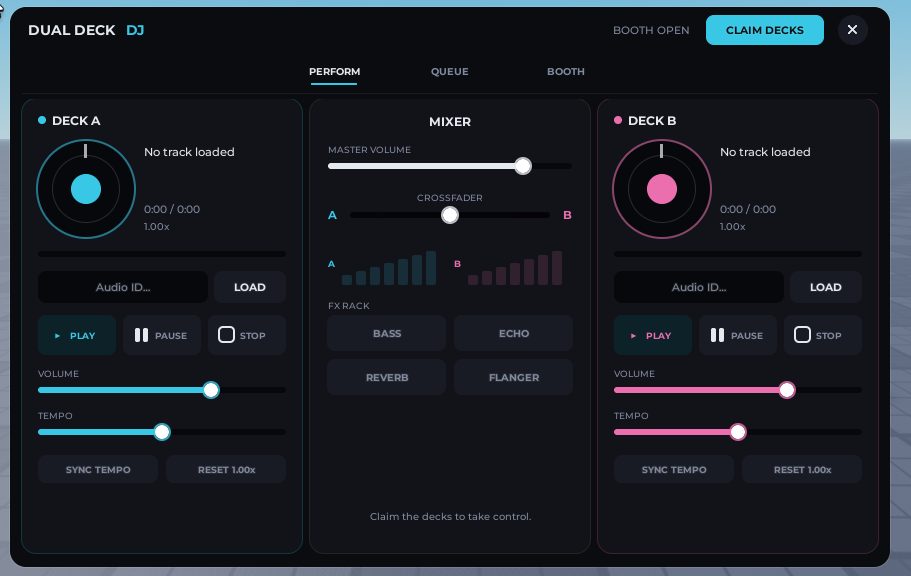Click Deck A's 0:00 / 0:00 time readout
Image resolution: width=911 pixels, height=576 pixels.
click(172, 209)
